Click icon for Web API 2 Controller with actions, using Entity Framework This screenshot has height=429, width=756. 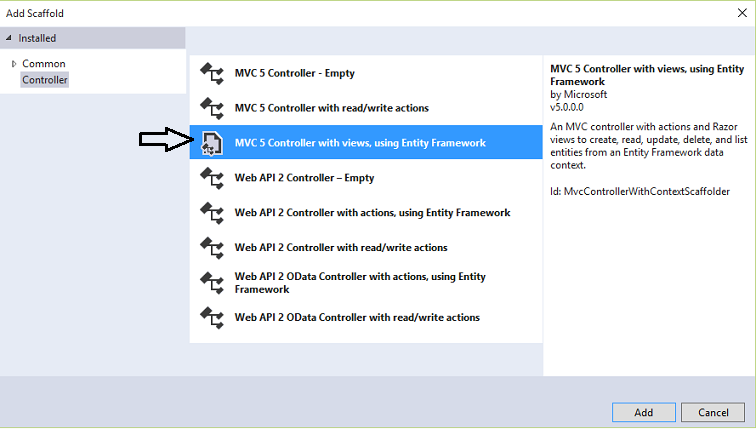pyautogui.click(x=212, y=213)
